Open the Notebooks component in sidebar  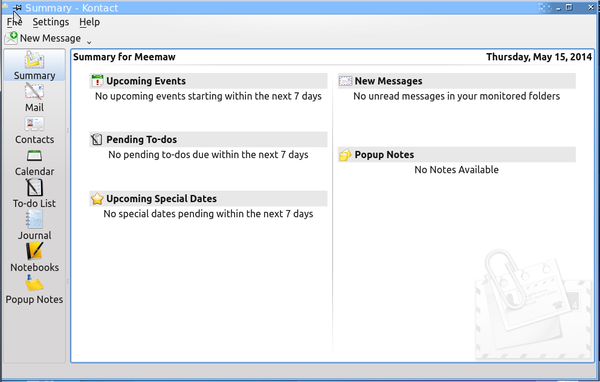34,258
